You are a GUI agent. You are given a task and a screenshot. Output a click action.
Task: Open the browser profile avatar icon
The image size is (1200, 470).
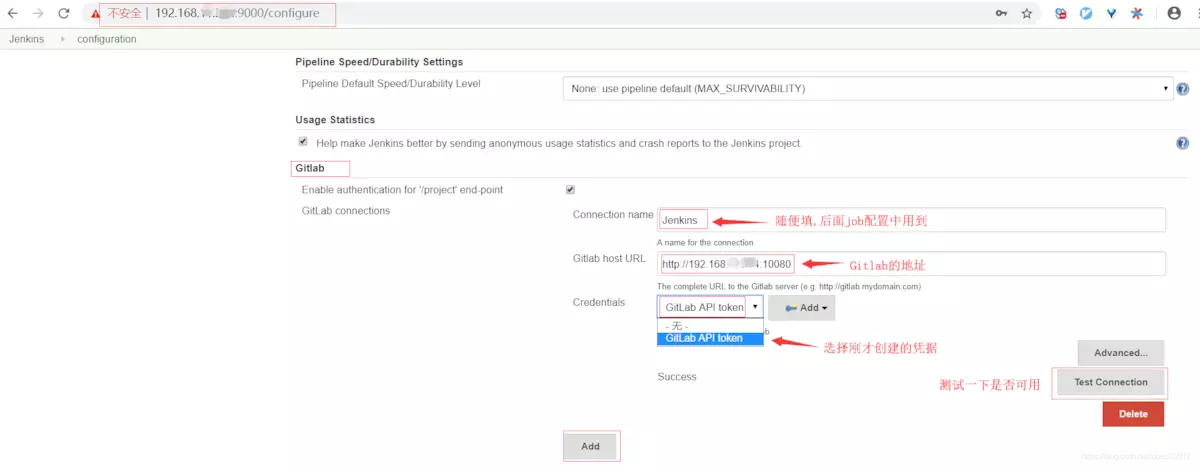click(1174, 14)
